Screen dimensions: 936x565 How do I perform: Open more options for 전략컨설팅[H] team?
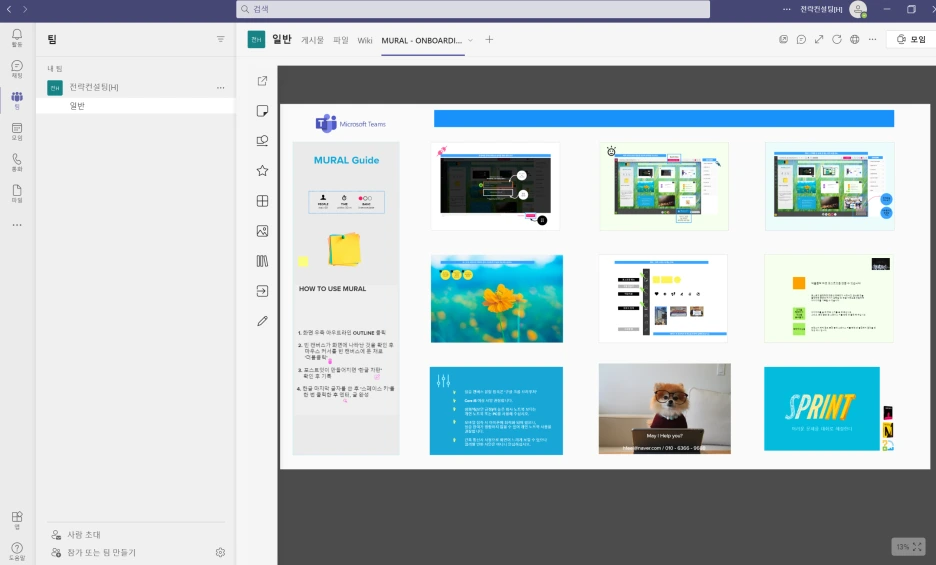pos(220,87)
